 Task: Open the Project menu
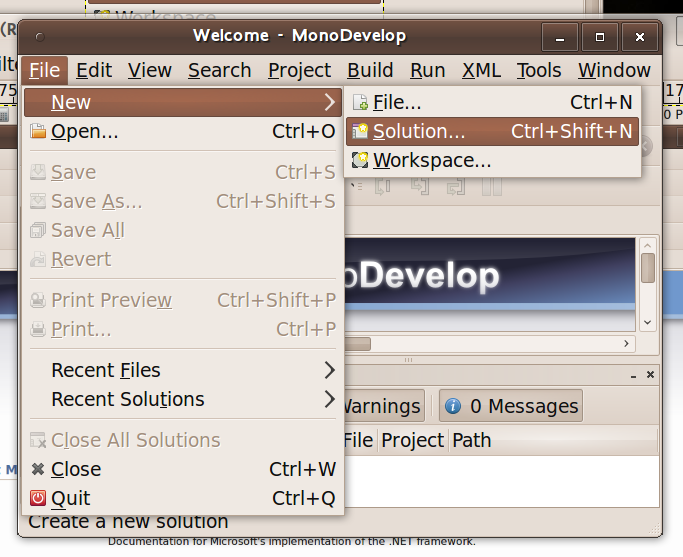point(299,70)
